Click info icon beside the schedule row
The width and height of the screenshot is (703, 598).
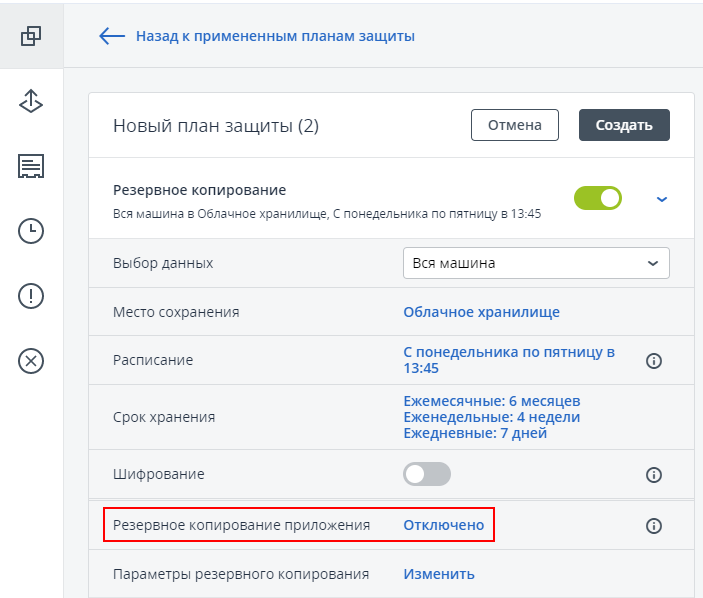coord(654,360)
